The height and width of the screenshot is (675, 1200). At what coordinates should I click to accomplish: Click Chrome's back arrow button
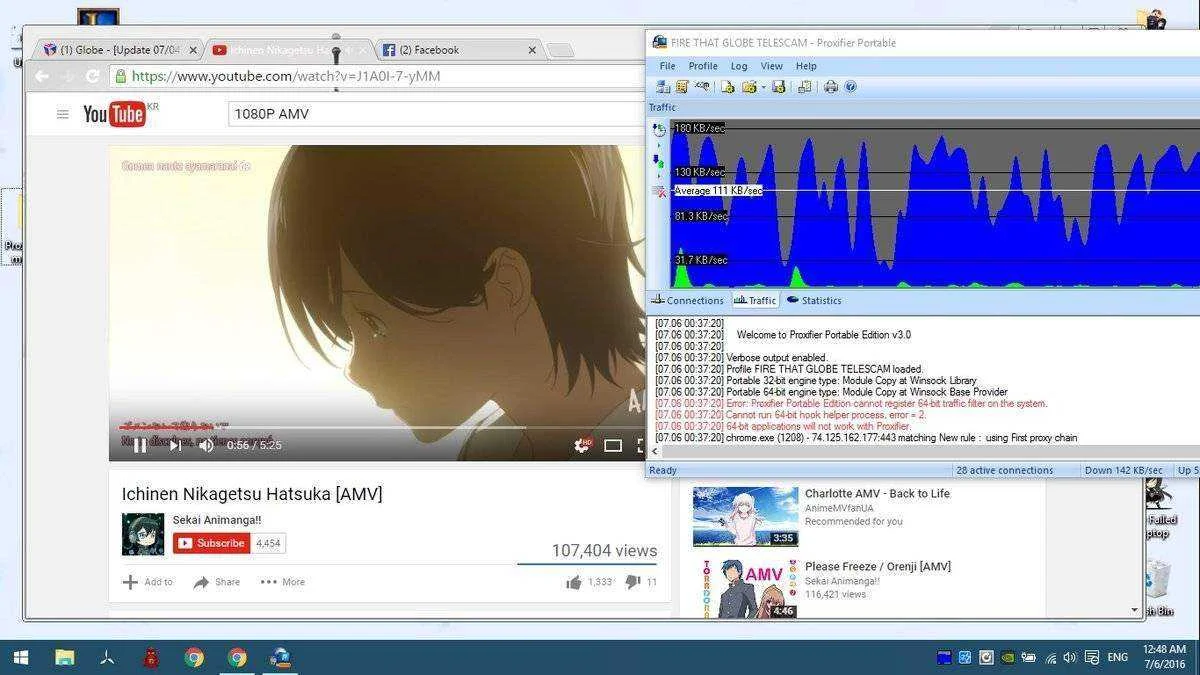42,76
